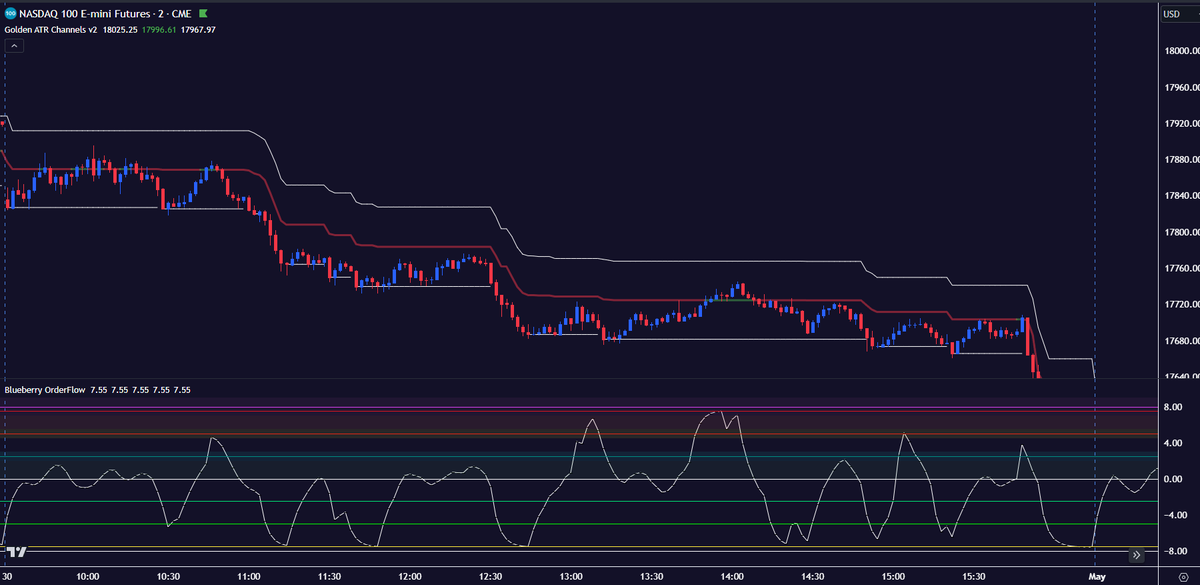Click the green 17996.61 indicator value
Image resolution: width=1200 pixels, height=585 pixels.
pos(160,30)
